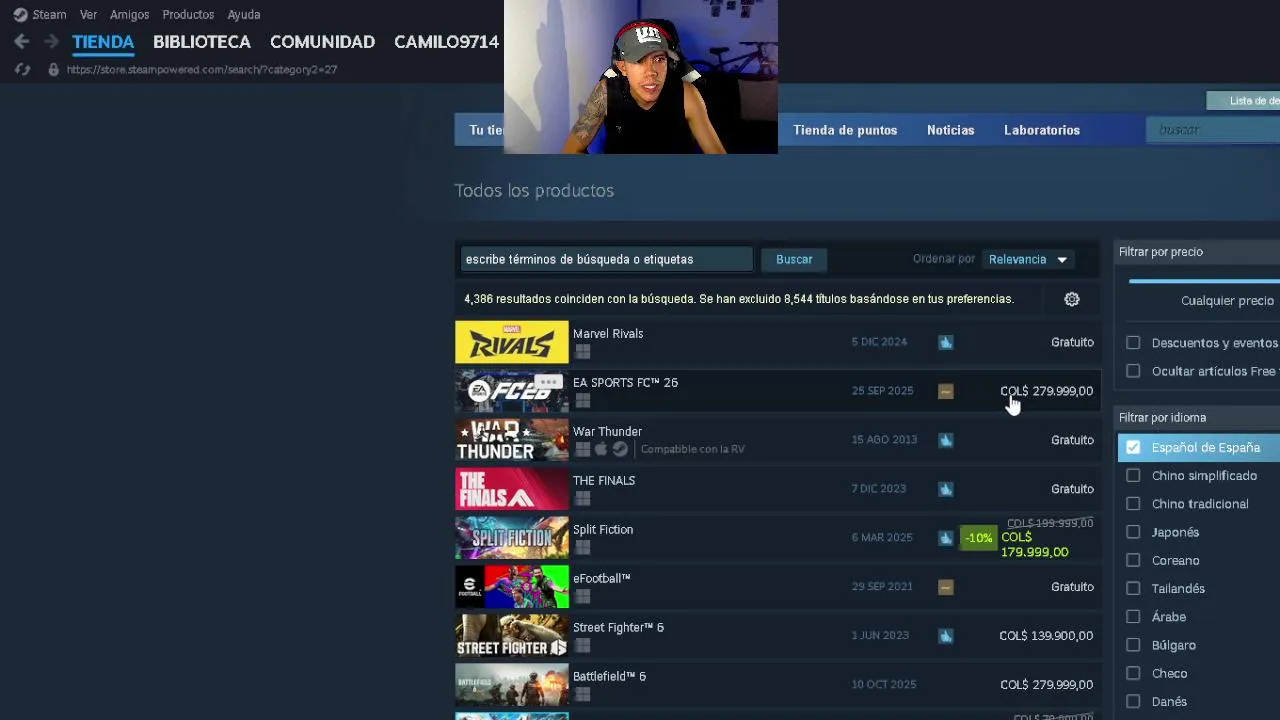Collapse Filtrar por precio section
The width and height of the screenshot is (1280, 720).
pyautogui.click(x=1198, y=252)
